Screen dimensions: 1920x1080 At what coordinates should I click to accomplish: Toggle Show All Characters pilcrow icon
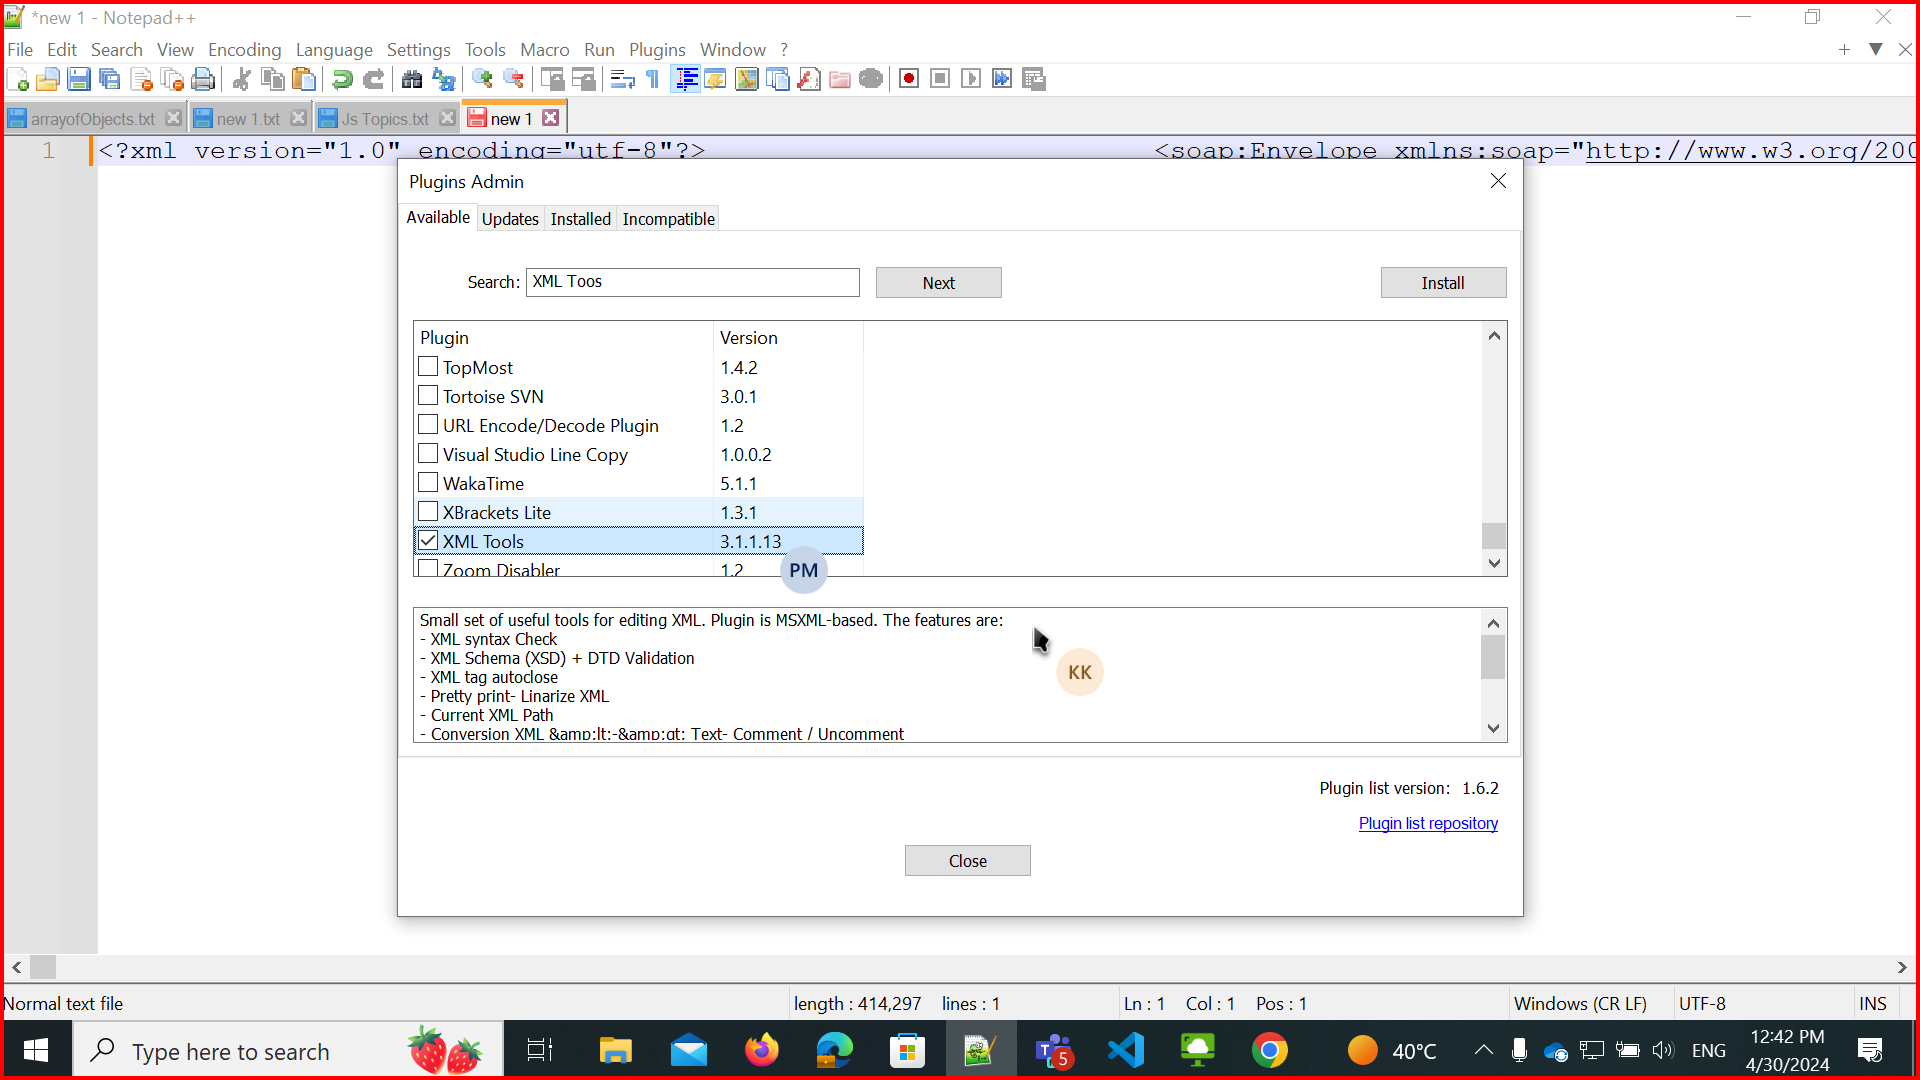(653, 79)
